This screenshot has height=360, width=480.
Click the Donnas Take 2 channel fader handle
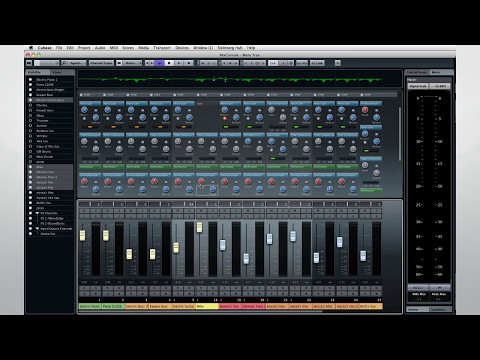point(246,259)
